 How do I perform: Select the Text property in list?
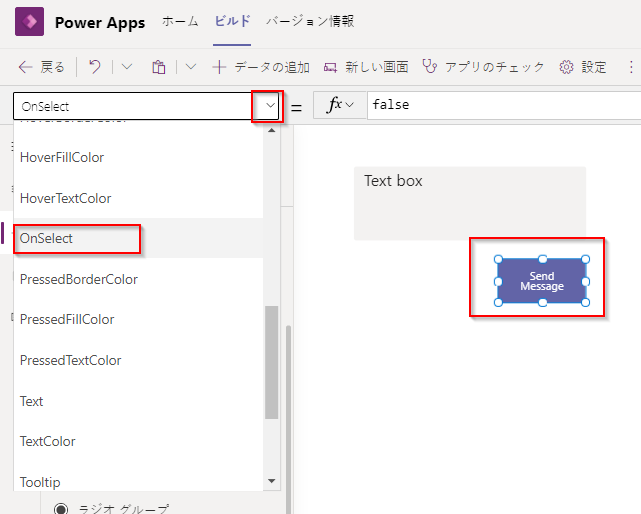click(x=138, y=401)
